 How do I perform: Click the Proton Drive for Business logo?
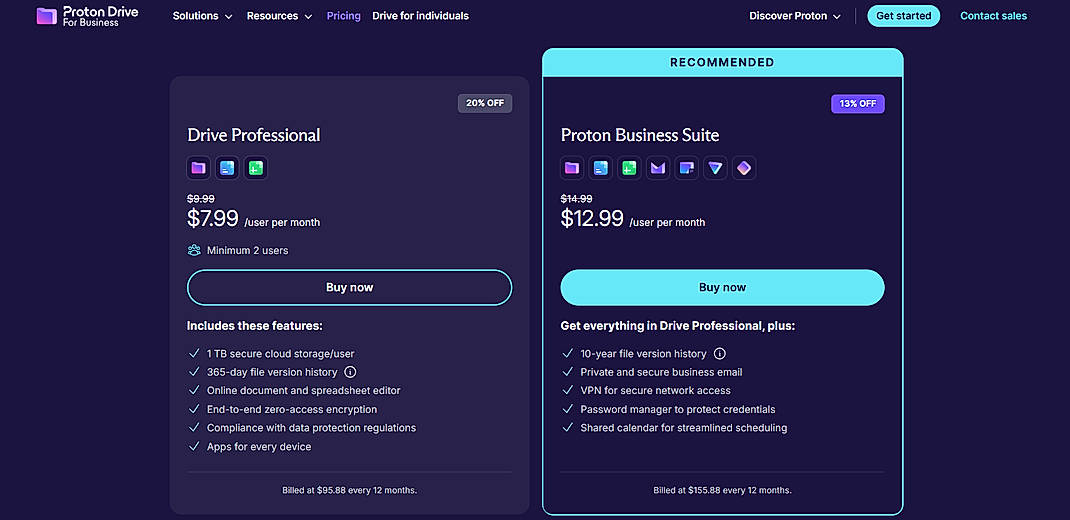(x=87, y=16)
